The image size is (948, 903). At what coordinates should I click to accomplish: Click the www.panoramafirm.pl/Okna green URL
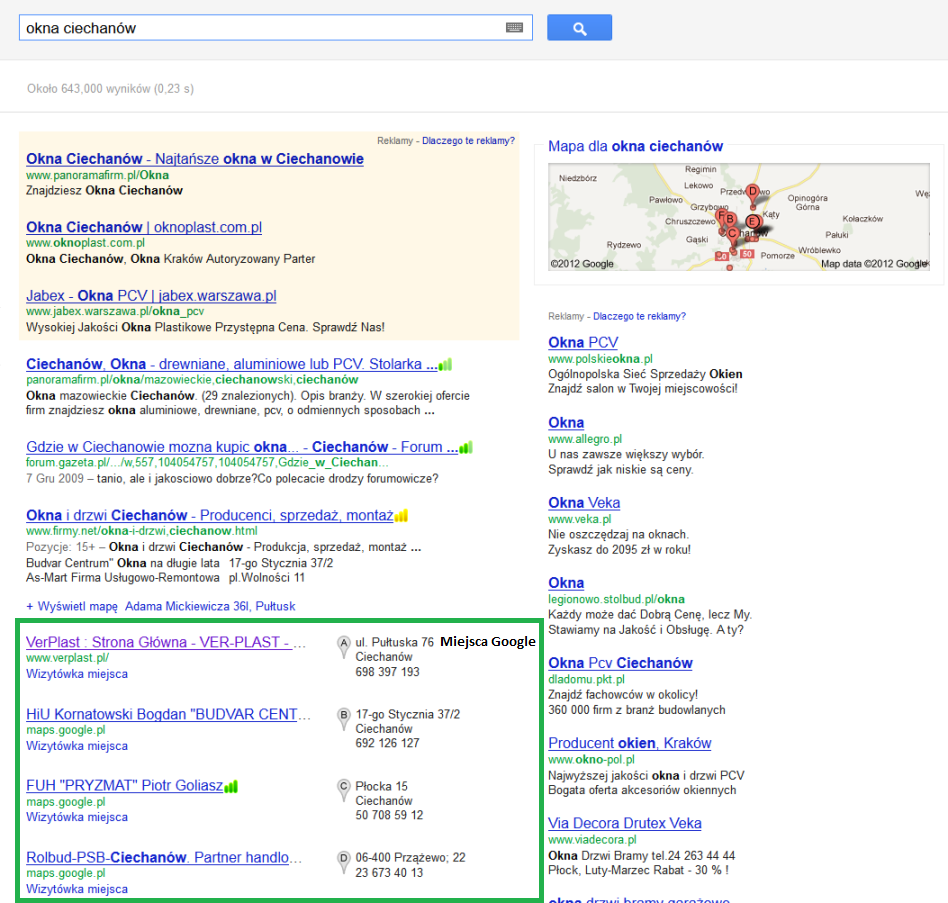[97, 175]
